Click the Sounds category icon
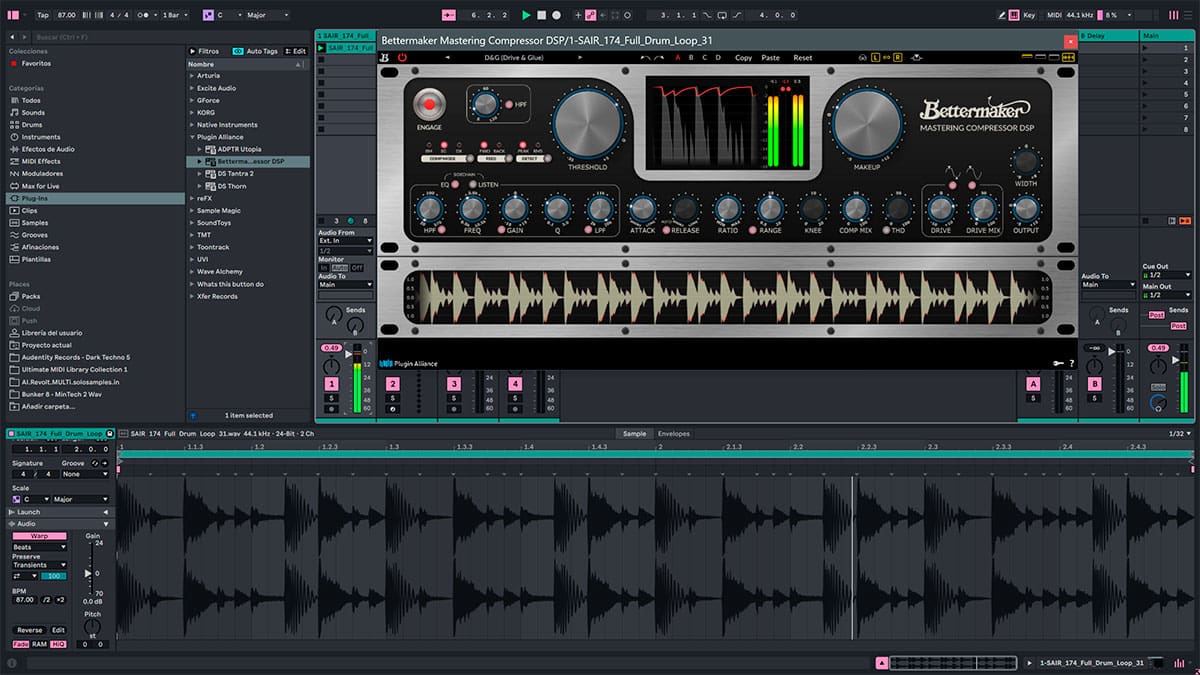 [13, 113]
